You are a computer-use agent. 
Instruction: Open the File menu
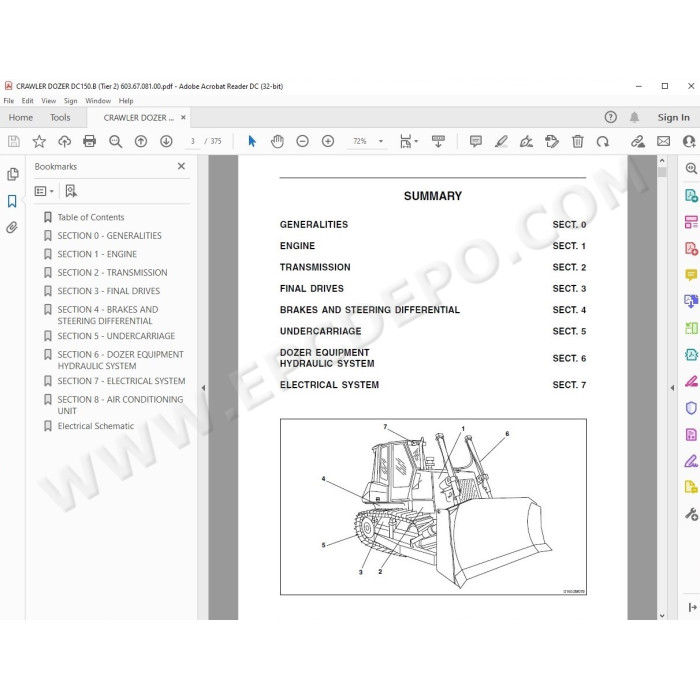[x=8, y=101]
